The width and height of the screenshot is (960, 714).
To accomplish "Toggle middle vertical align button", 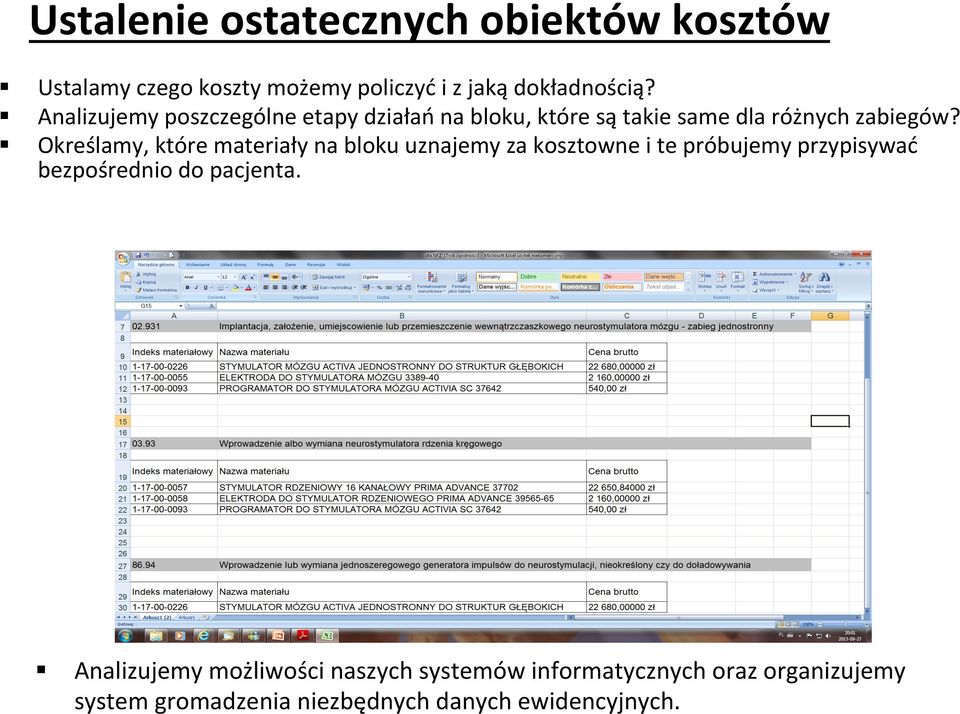I will pos(275,277).
